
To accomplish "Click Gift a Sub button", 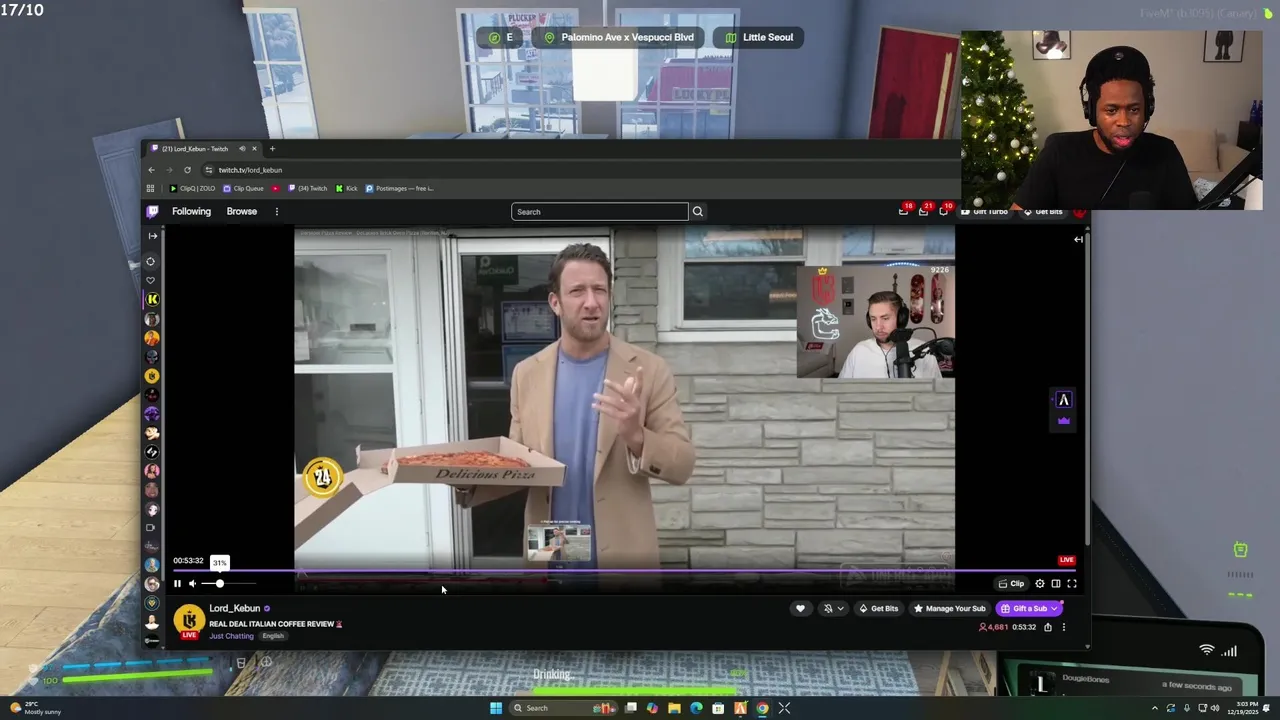I will point(1029,608).
